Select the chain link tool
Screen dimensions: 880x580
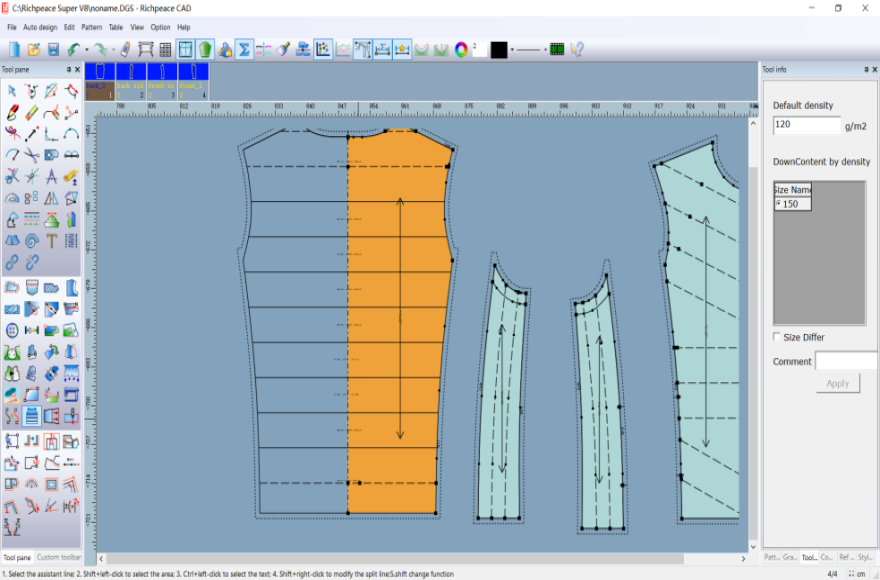[12, 263]
